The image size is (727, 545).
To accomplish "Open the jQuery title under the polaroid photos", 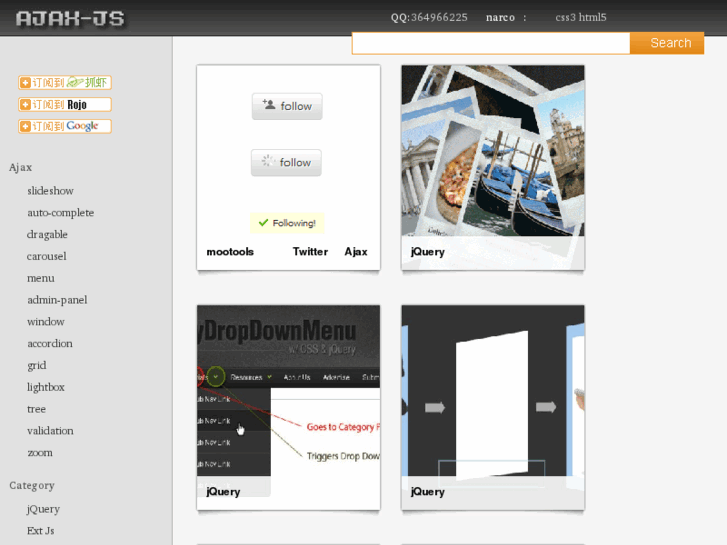I will click(x=427, y=252).
